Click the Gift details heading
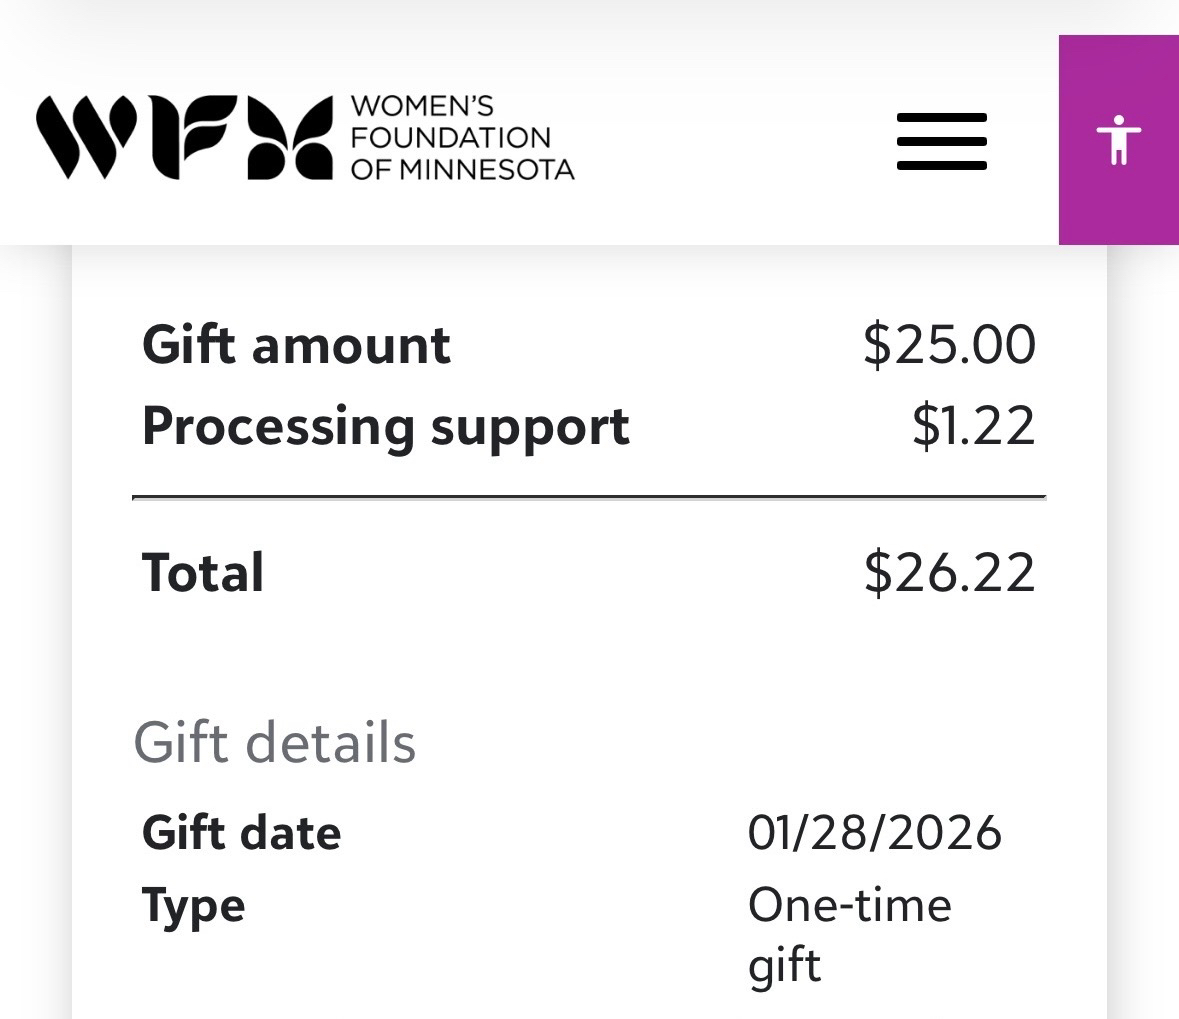 click(275, 743)
